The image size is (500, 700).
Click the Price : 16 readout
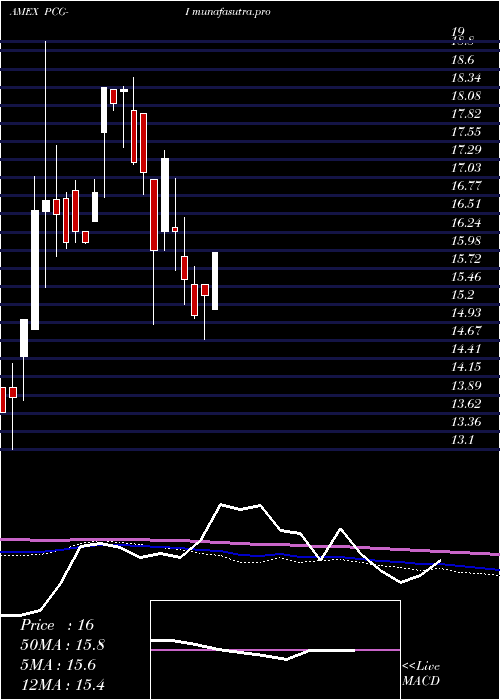57,625
